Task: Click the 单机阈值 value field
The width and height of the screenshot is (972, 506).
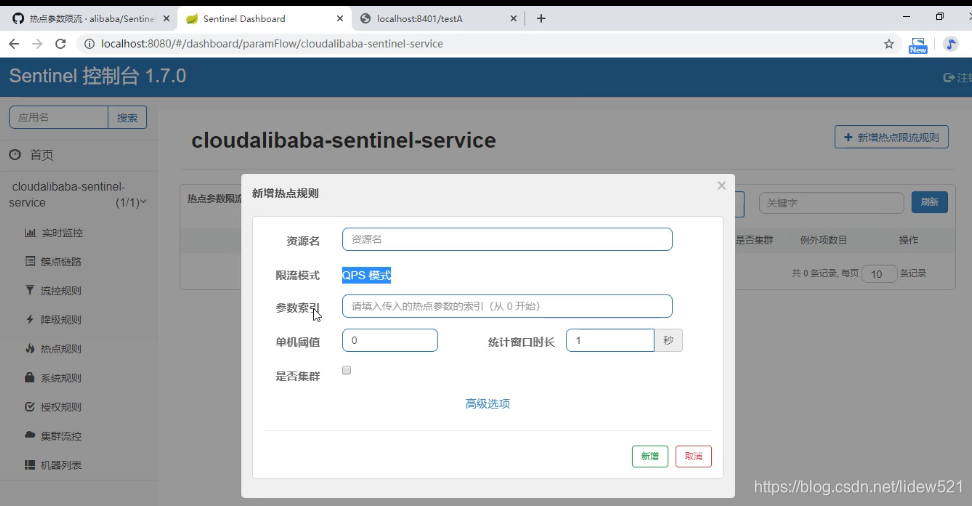Action: pos(390,340)
